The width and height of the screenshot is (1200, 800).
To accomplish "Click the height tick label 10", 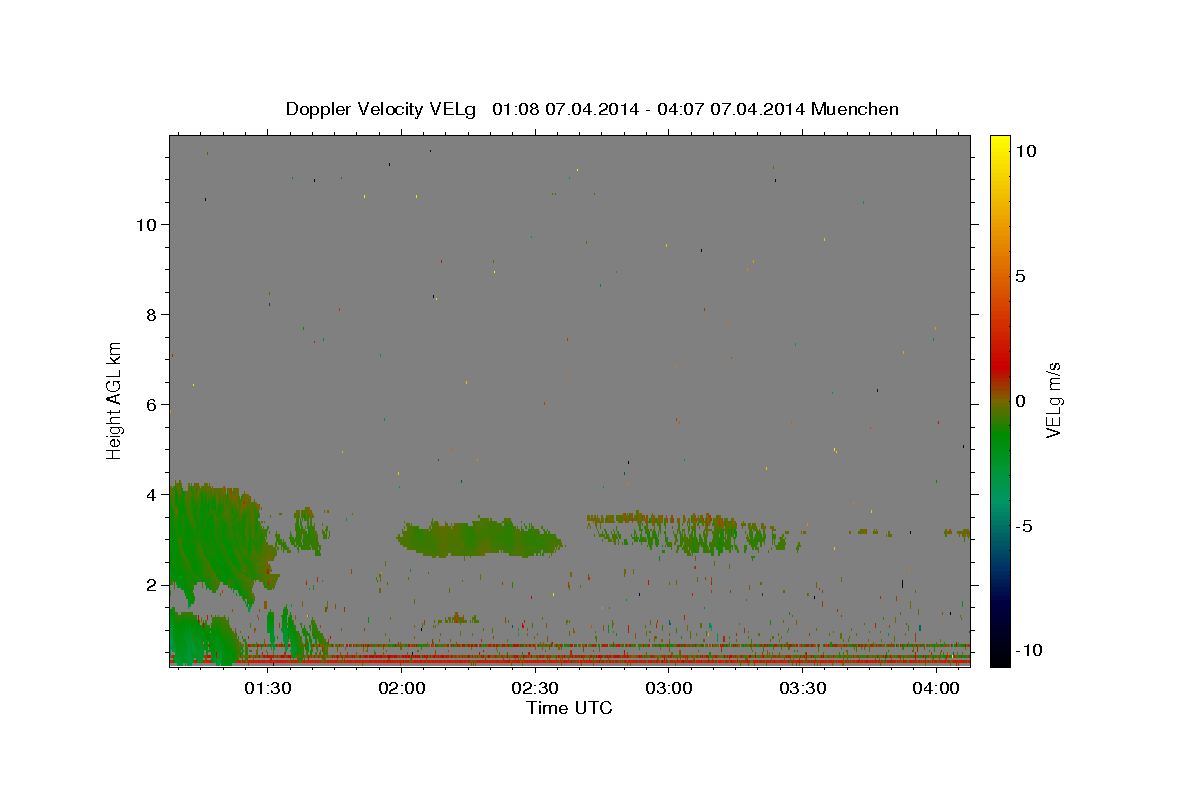I will tap(147, 224).
